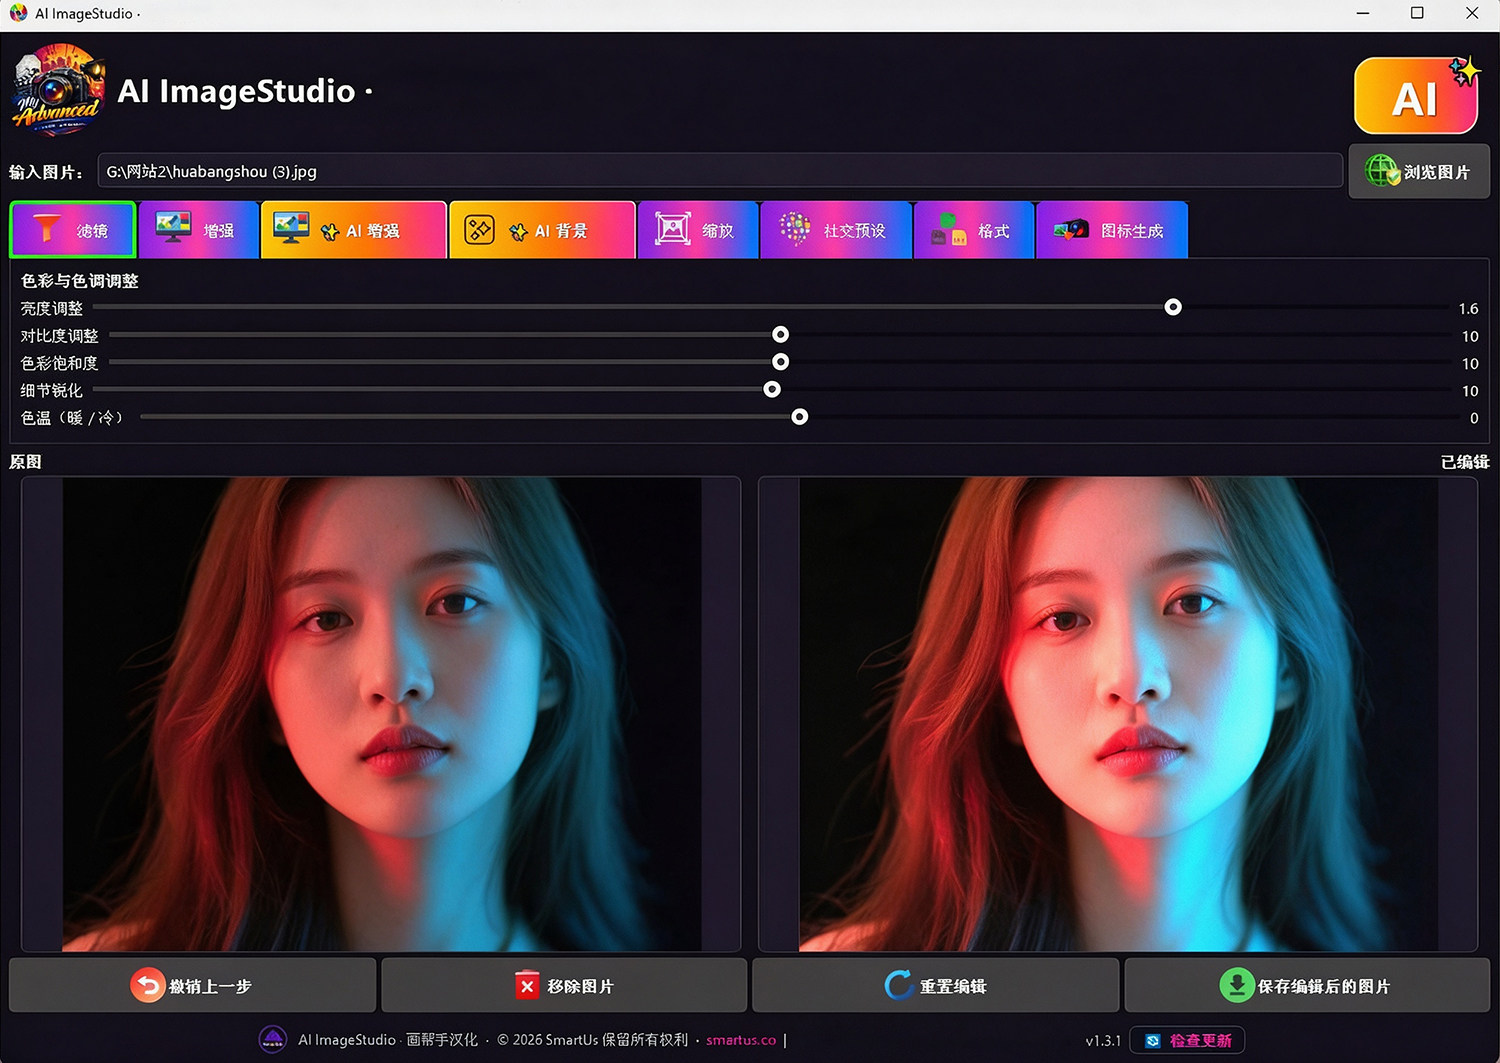1500x1063 pixels.
Task: Maximize the AI ImageStudio window
Action: [x=1417, y=13]
